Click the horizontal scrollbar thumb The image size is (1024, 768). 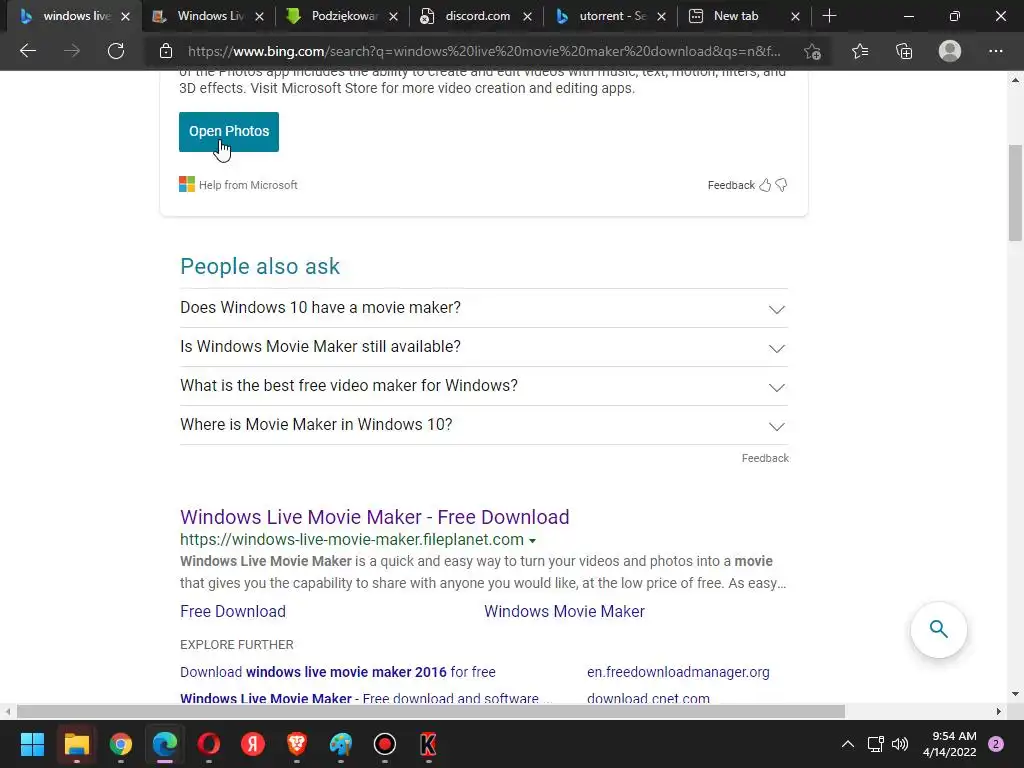pos(430,711)
